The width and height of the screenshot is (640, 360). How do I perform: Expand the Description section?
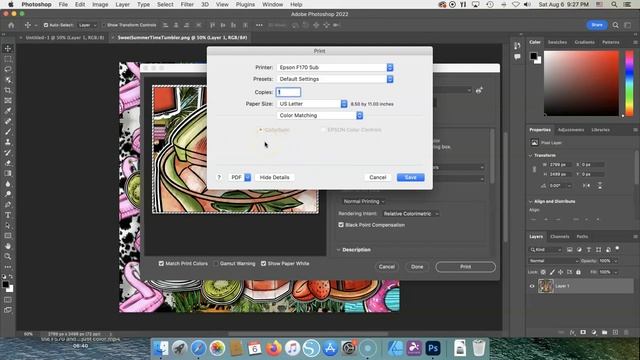point(338,250)
